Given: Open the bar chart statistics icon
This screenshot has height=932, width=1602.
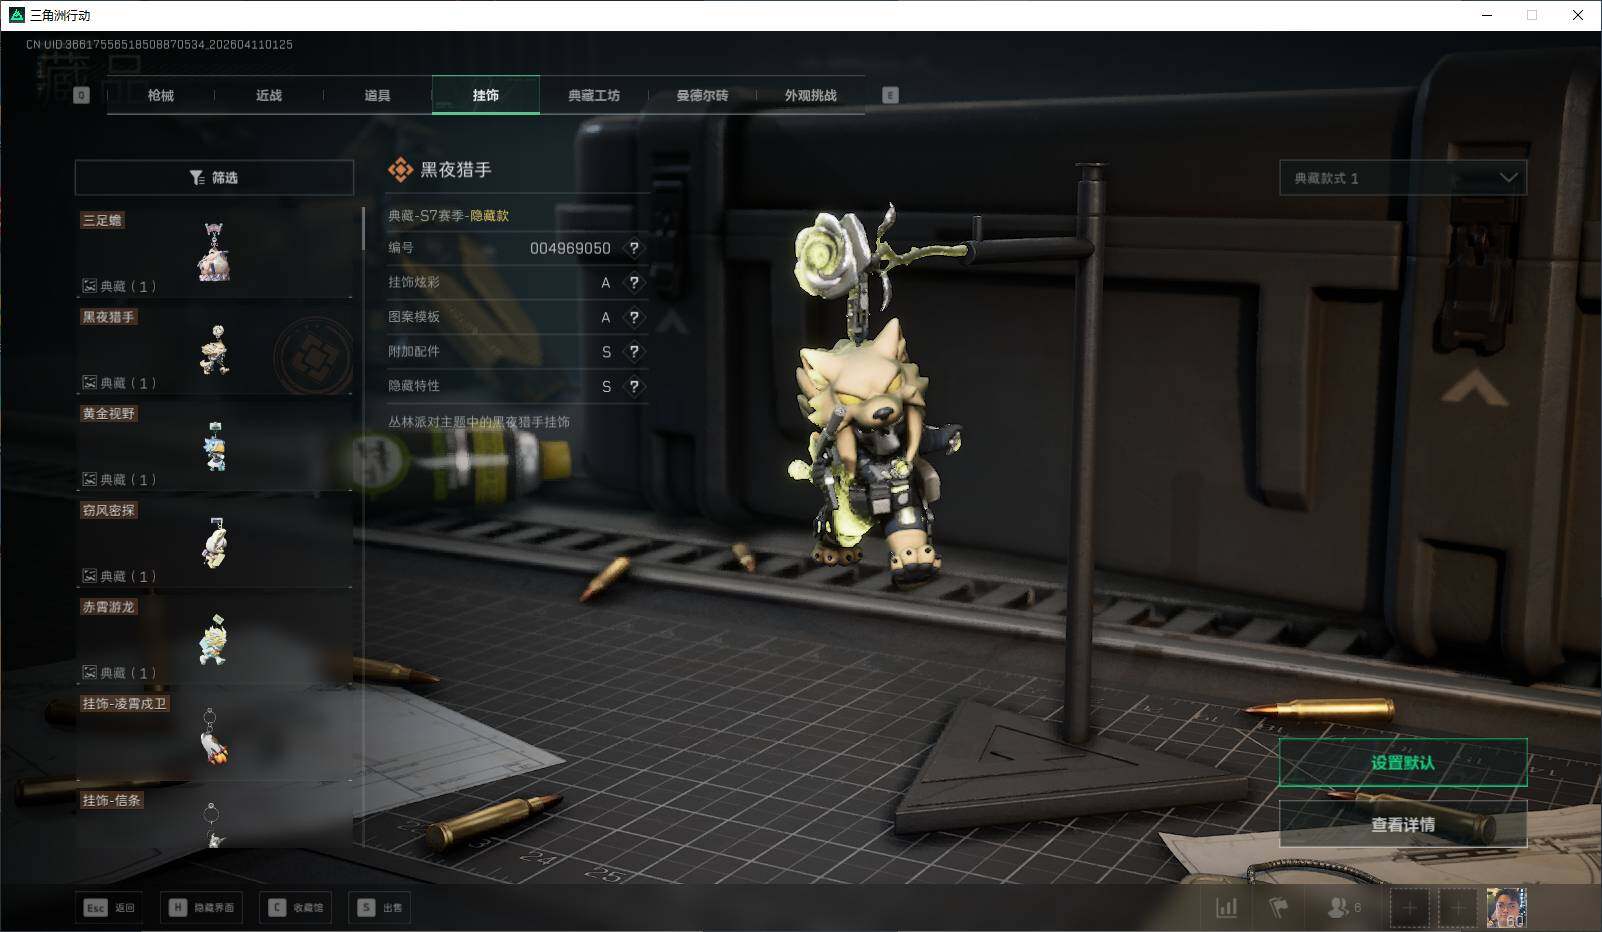Looking at the screenshot, I should click(x=1226, y=907).
